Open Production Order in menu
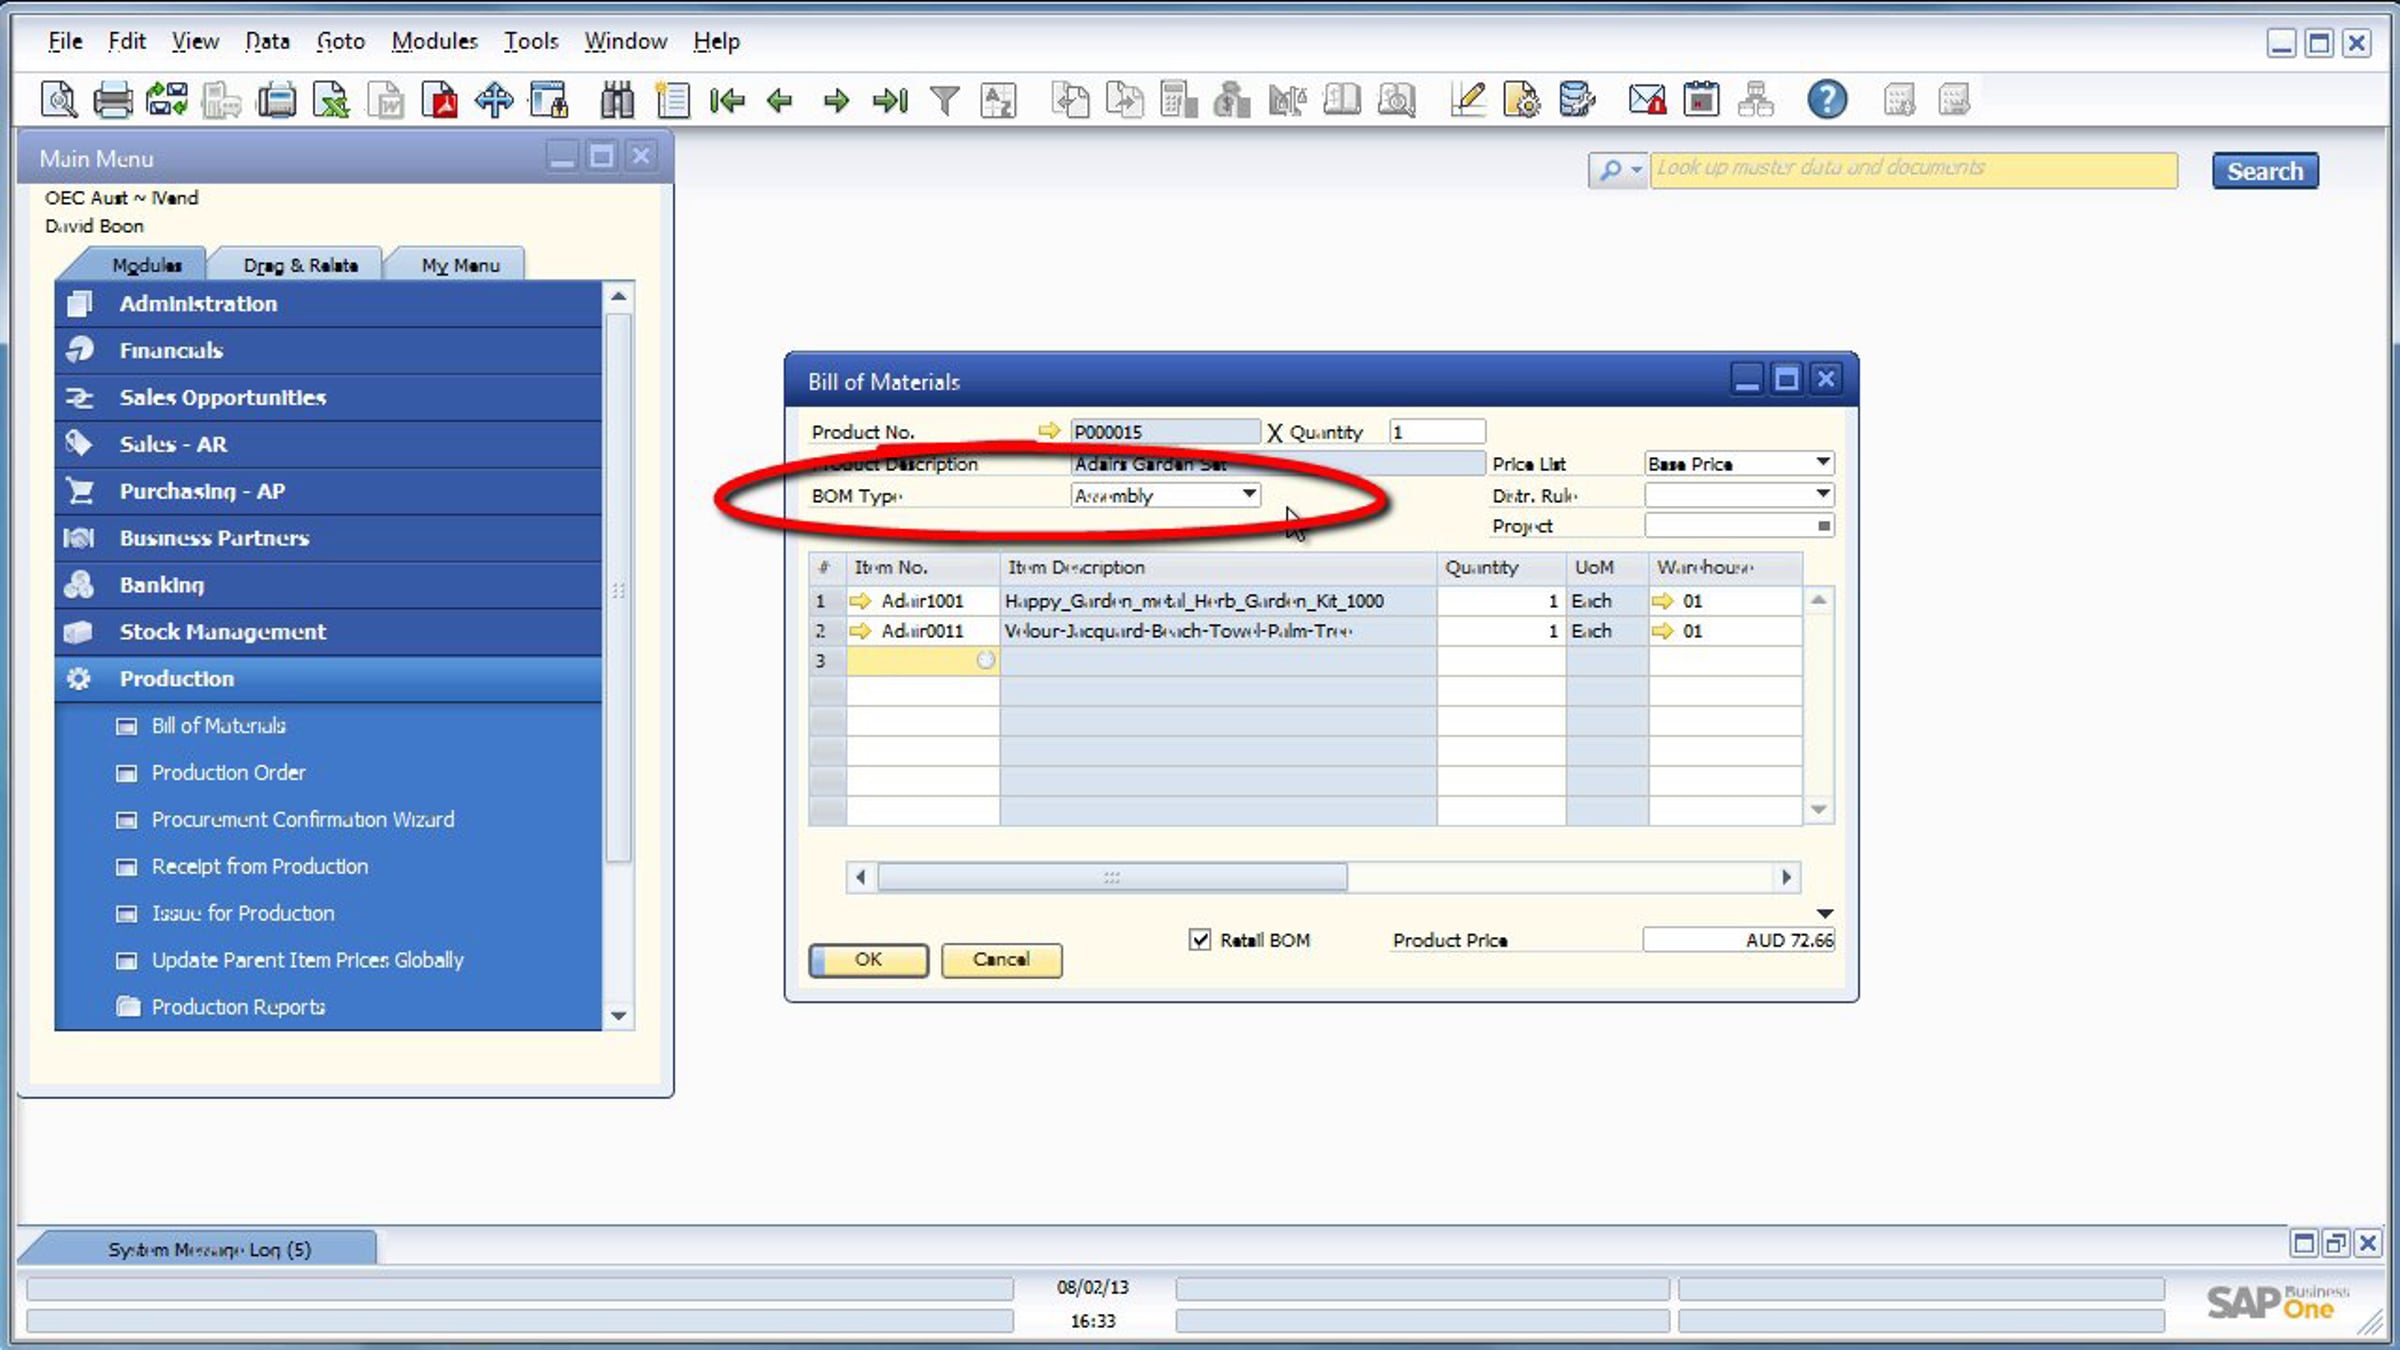Image resolution: width=2400 pixels, height=1350 pixels. coord(228,773)
